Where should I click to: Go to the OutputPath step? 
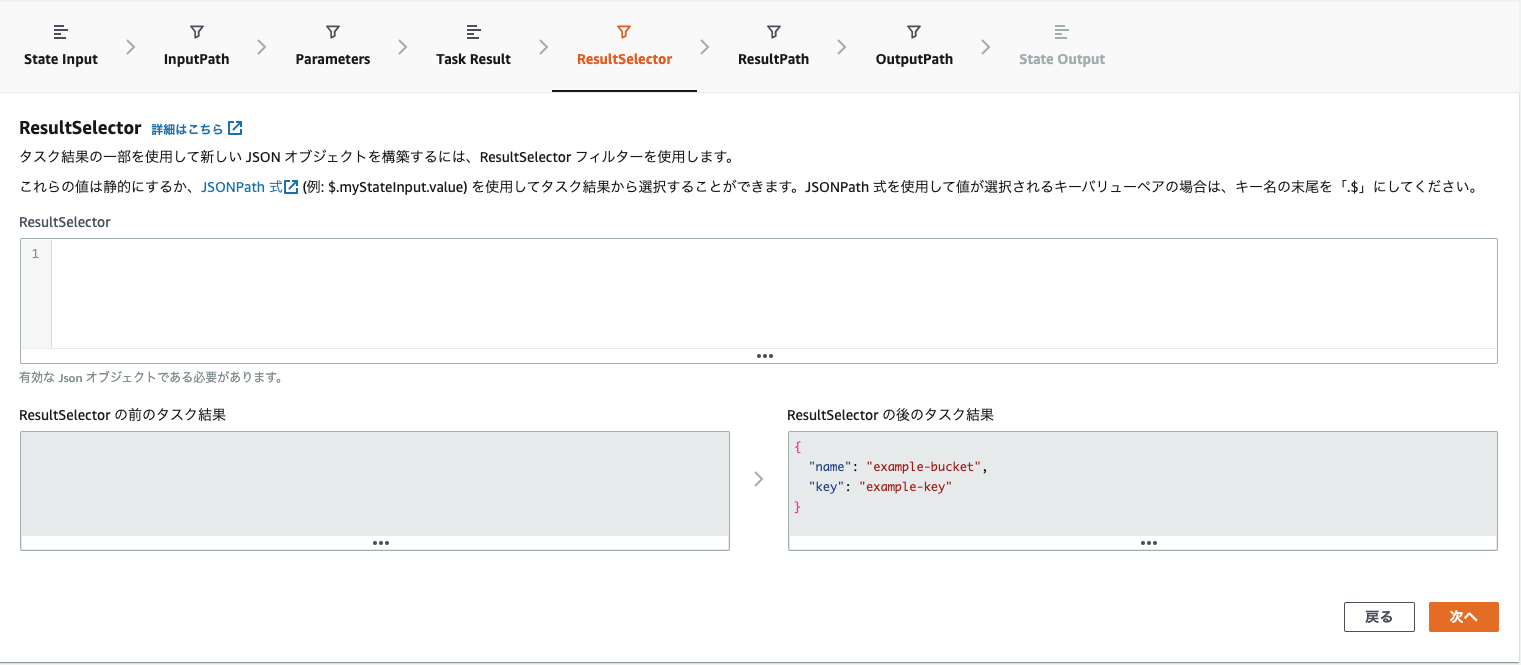point(913,58)
